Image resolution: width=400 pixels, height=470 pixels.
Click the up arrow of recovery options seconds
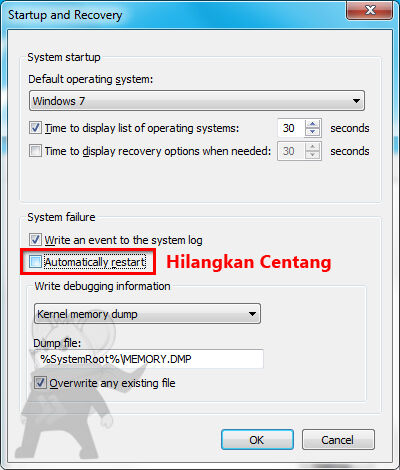click(x=313, y=147)
